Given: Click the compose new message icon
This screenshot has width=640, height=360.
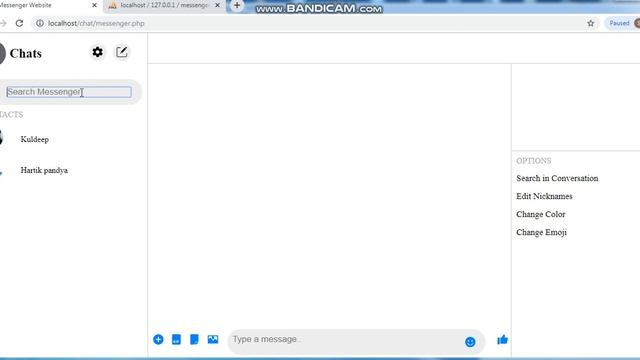Looking at the screenshot, I should (x=122, y=52).
